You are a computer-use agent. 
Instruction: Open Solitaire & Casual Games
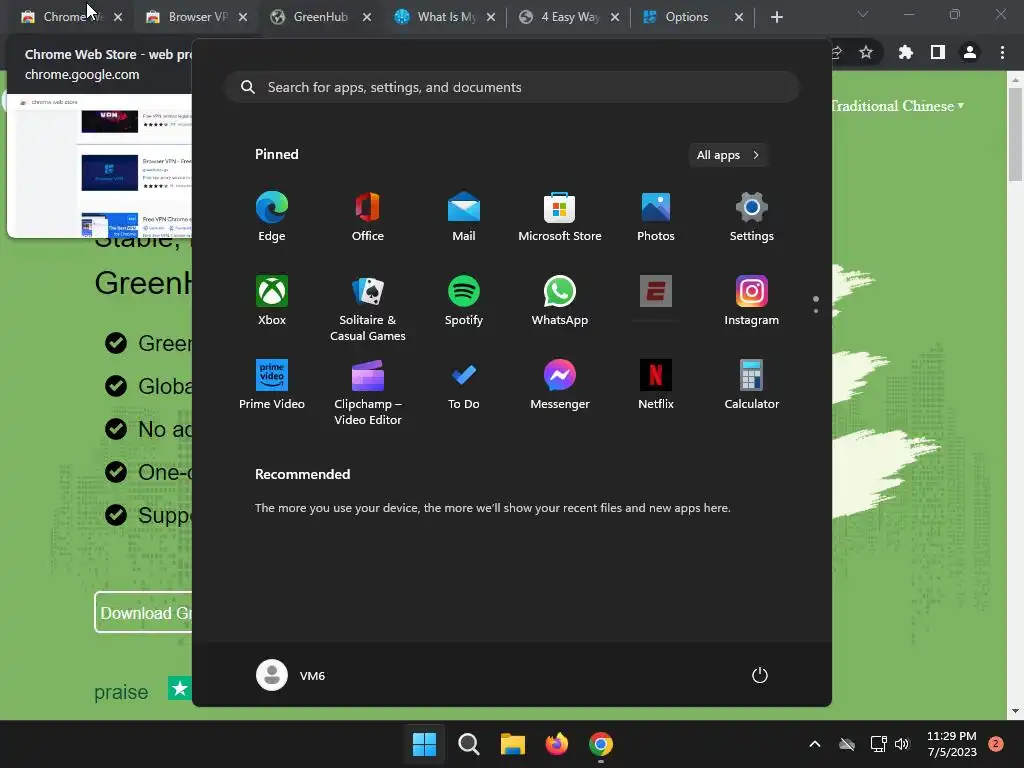[x=368, y=308]
